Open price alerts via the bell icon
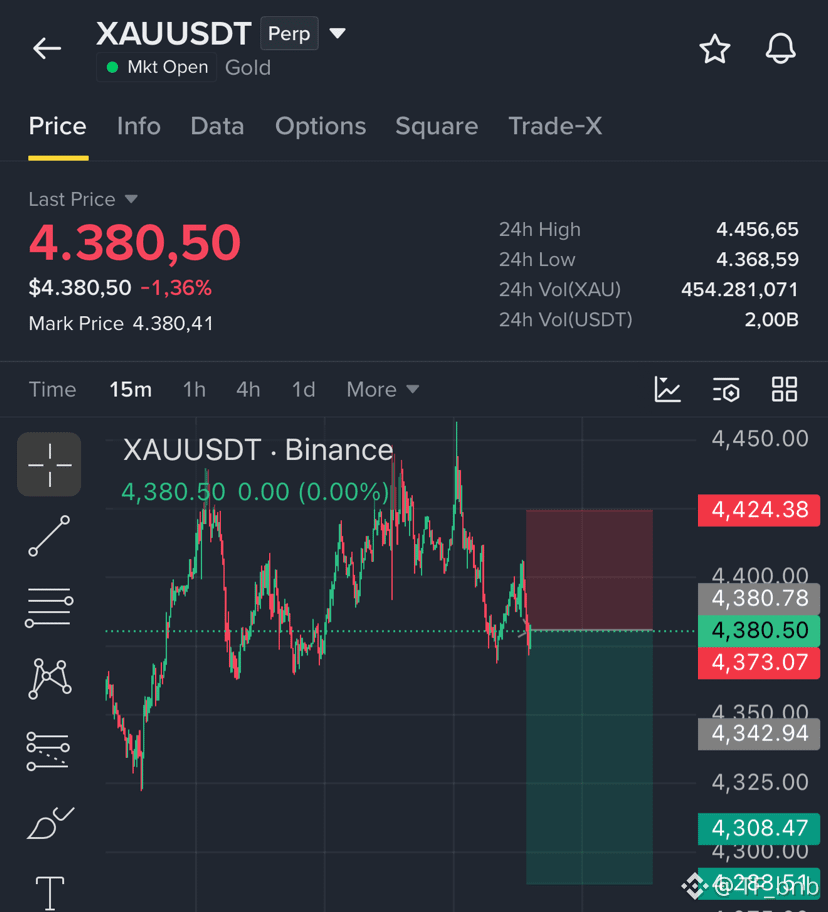This screenshot has width=828, height=912. 780,48
